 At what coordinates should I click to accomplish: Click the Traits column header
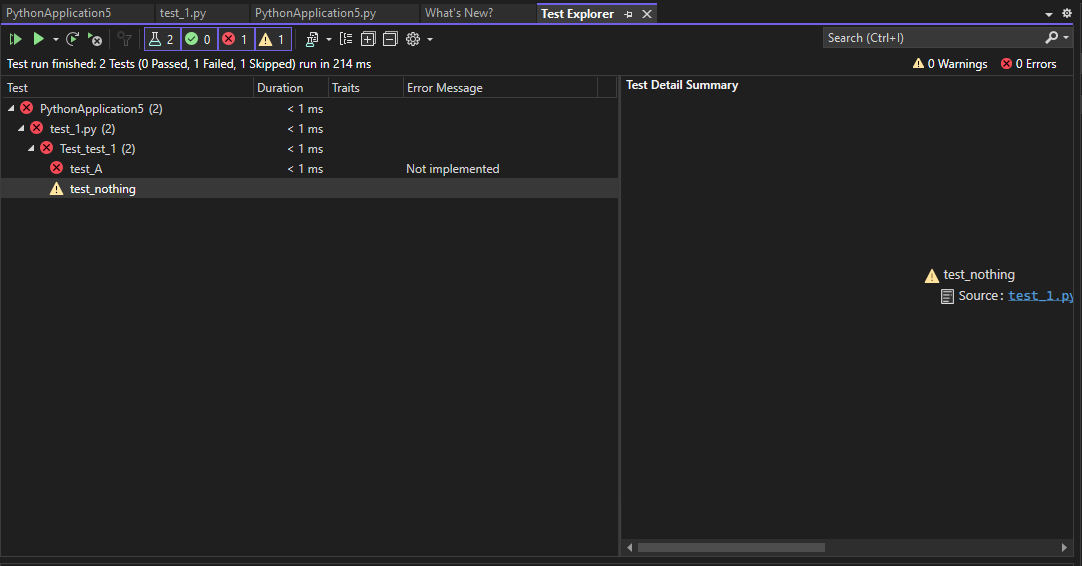coord(365,88)
